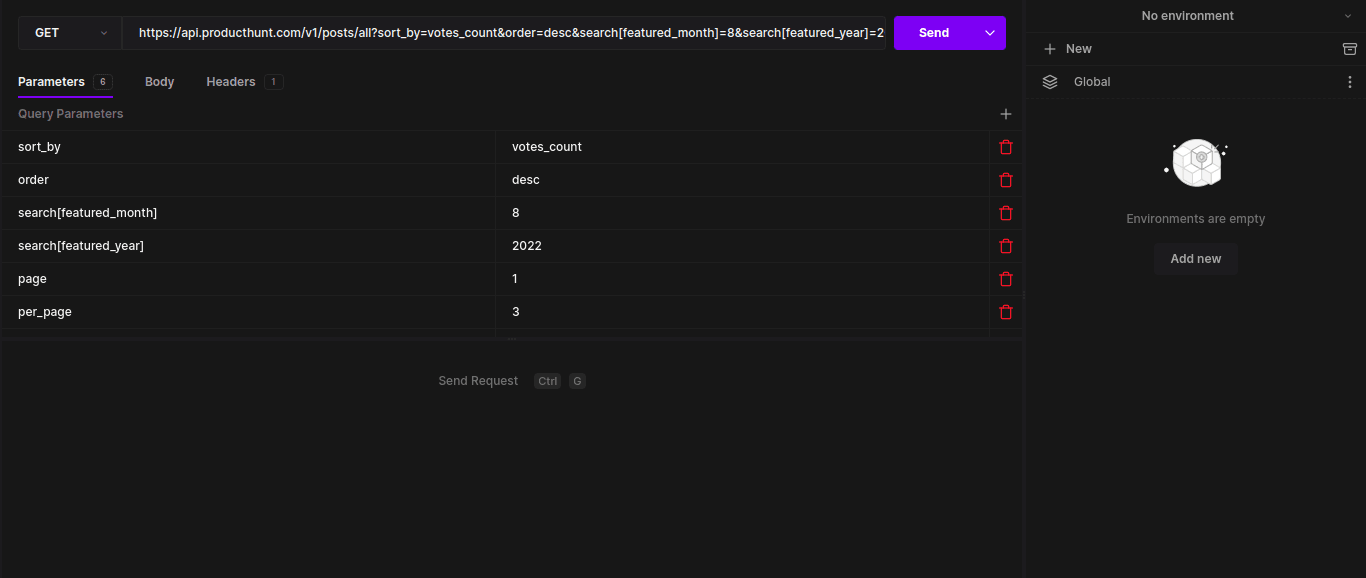
Task: Open the environment archive icon
Action: (1349, 49)
